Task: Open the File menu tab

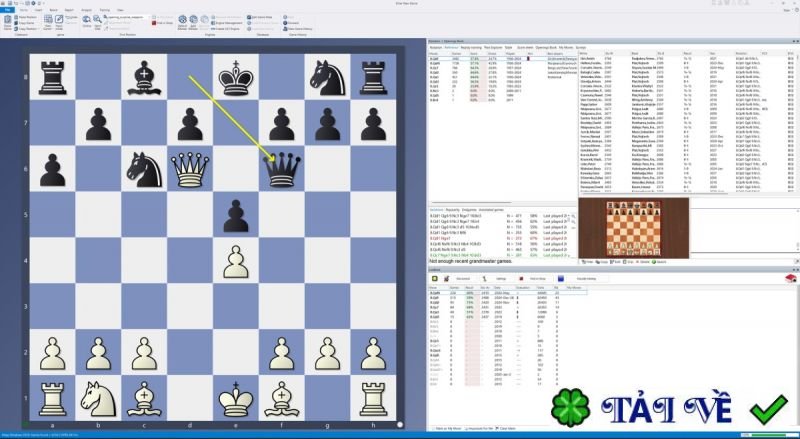Action: point(8,10)
